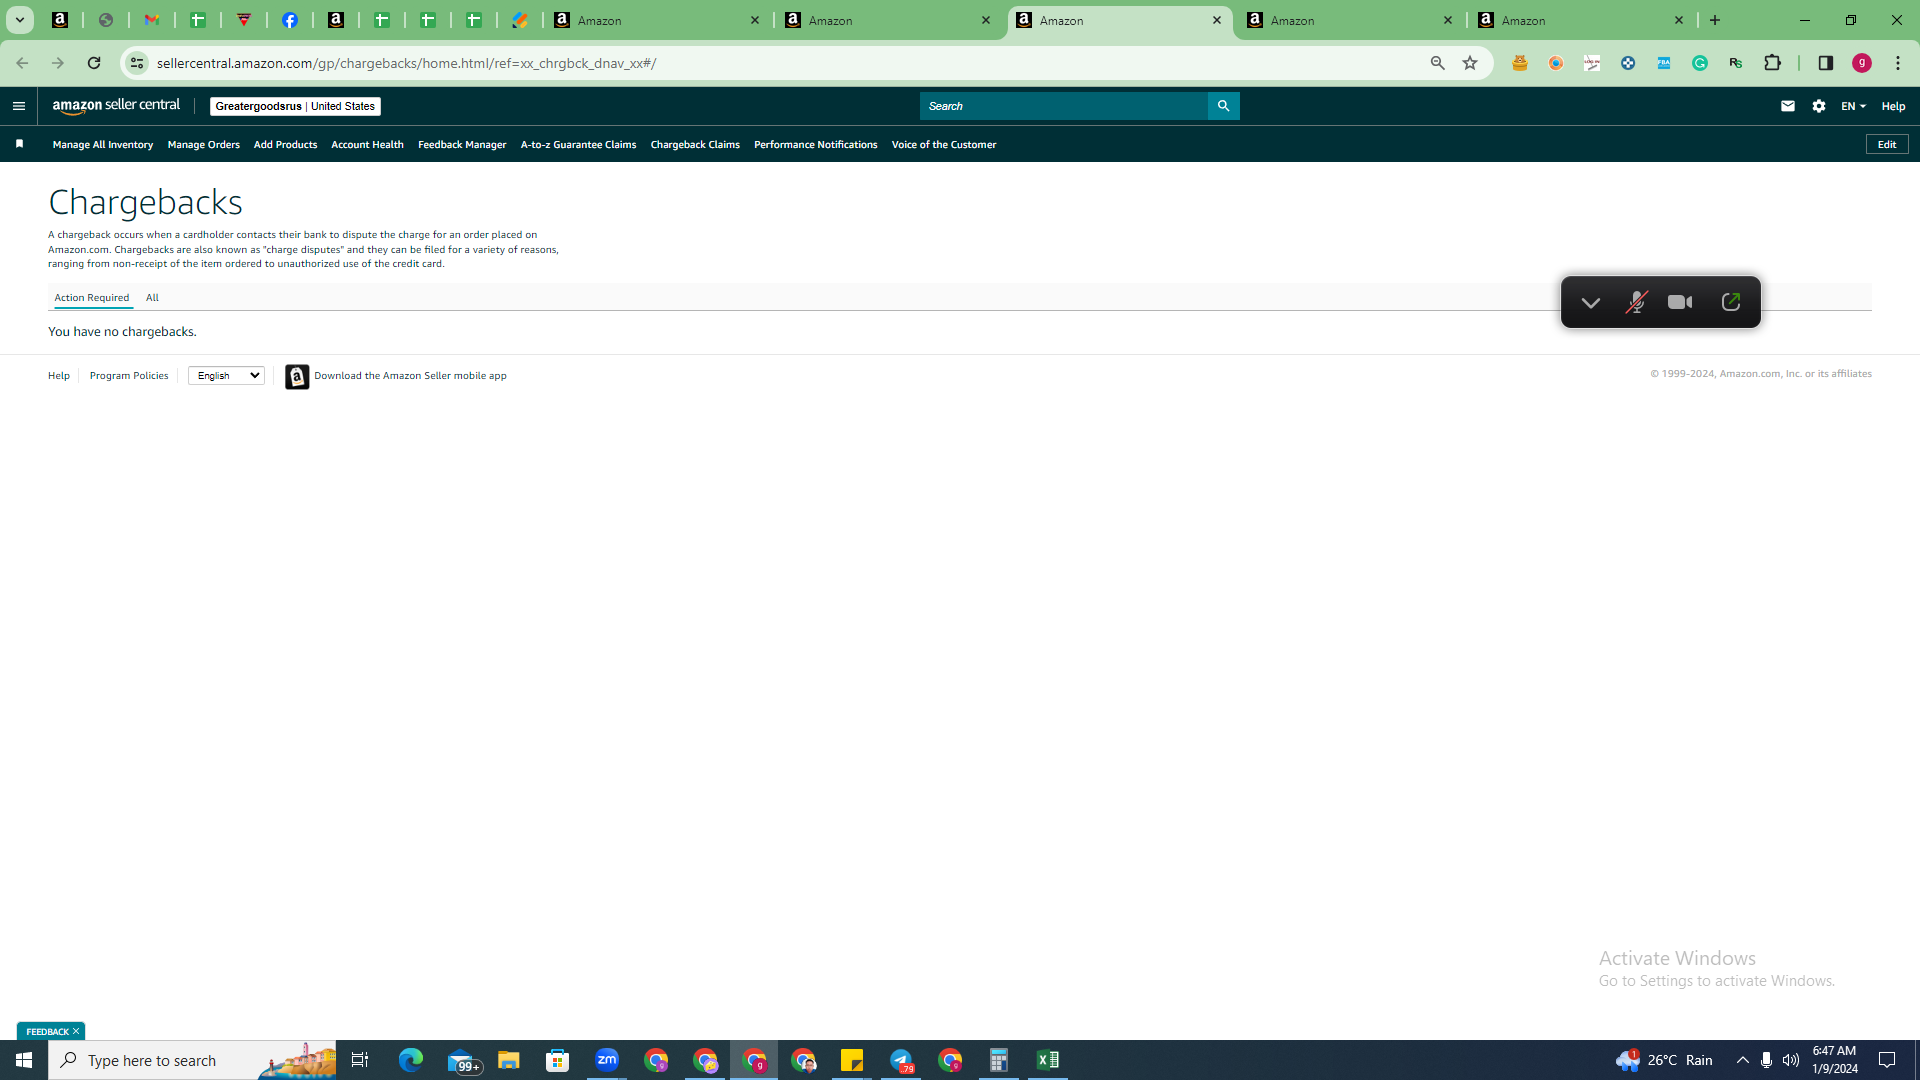Screen dimensions: 1920x1080
Task: Click the bookmark icon beside Manage All Inventory
Action: click(19, 144)
